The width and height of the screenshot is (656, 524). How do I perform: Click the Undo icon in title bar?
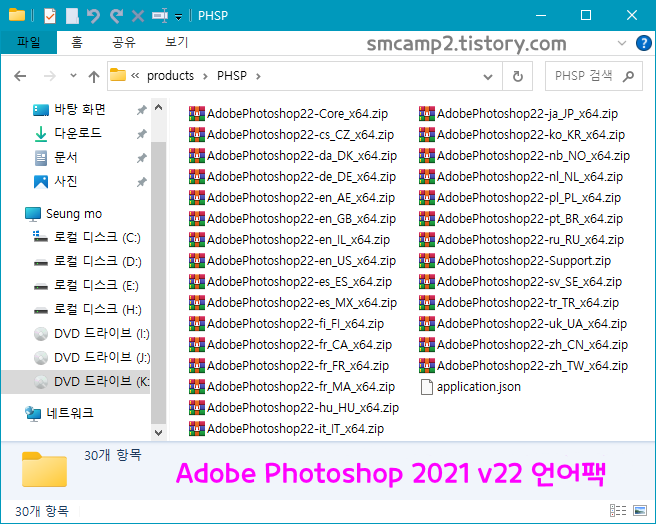click(x=94, y=16)
